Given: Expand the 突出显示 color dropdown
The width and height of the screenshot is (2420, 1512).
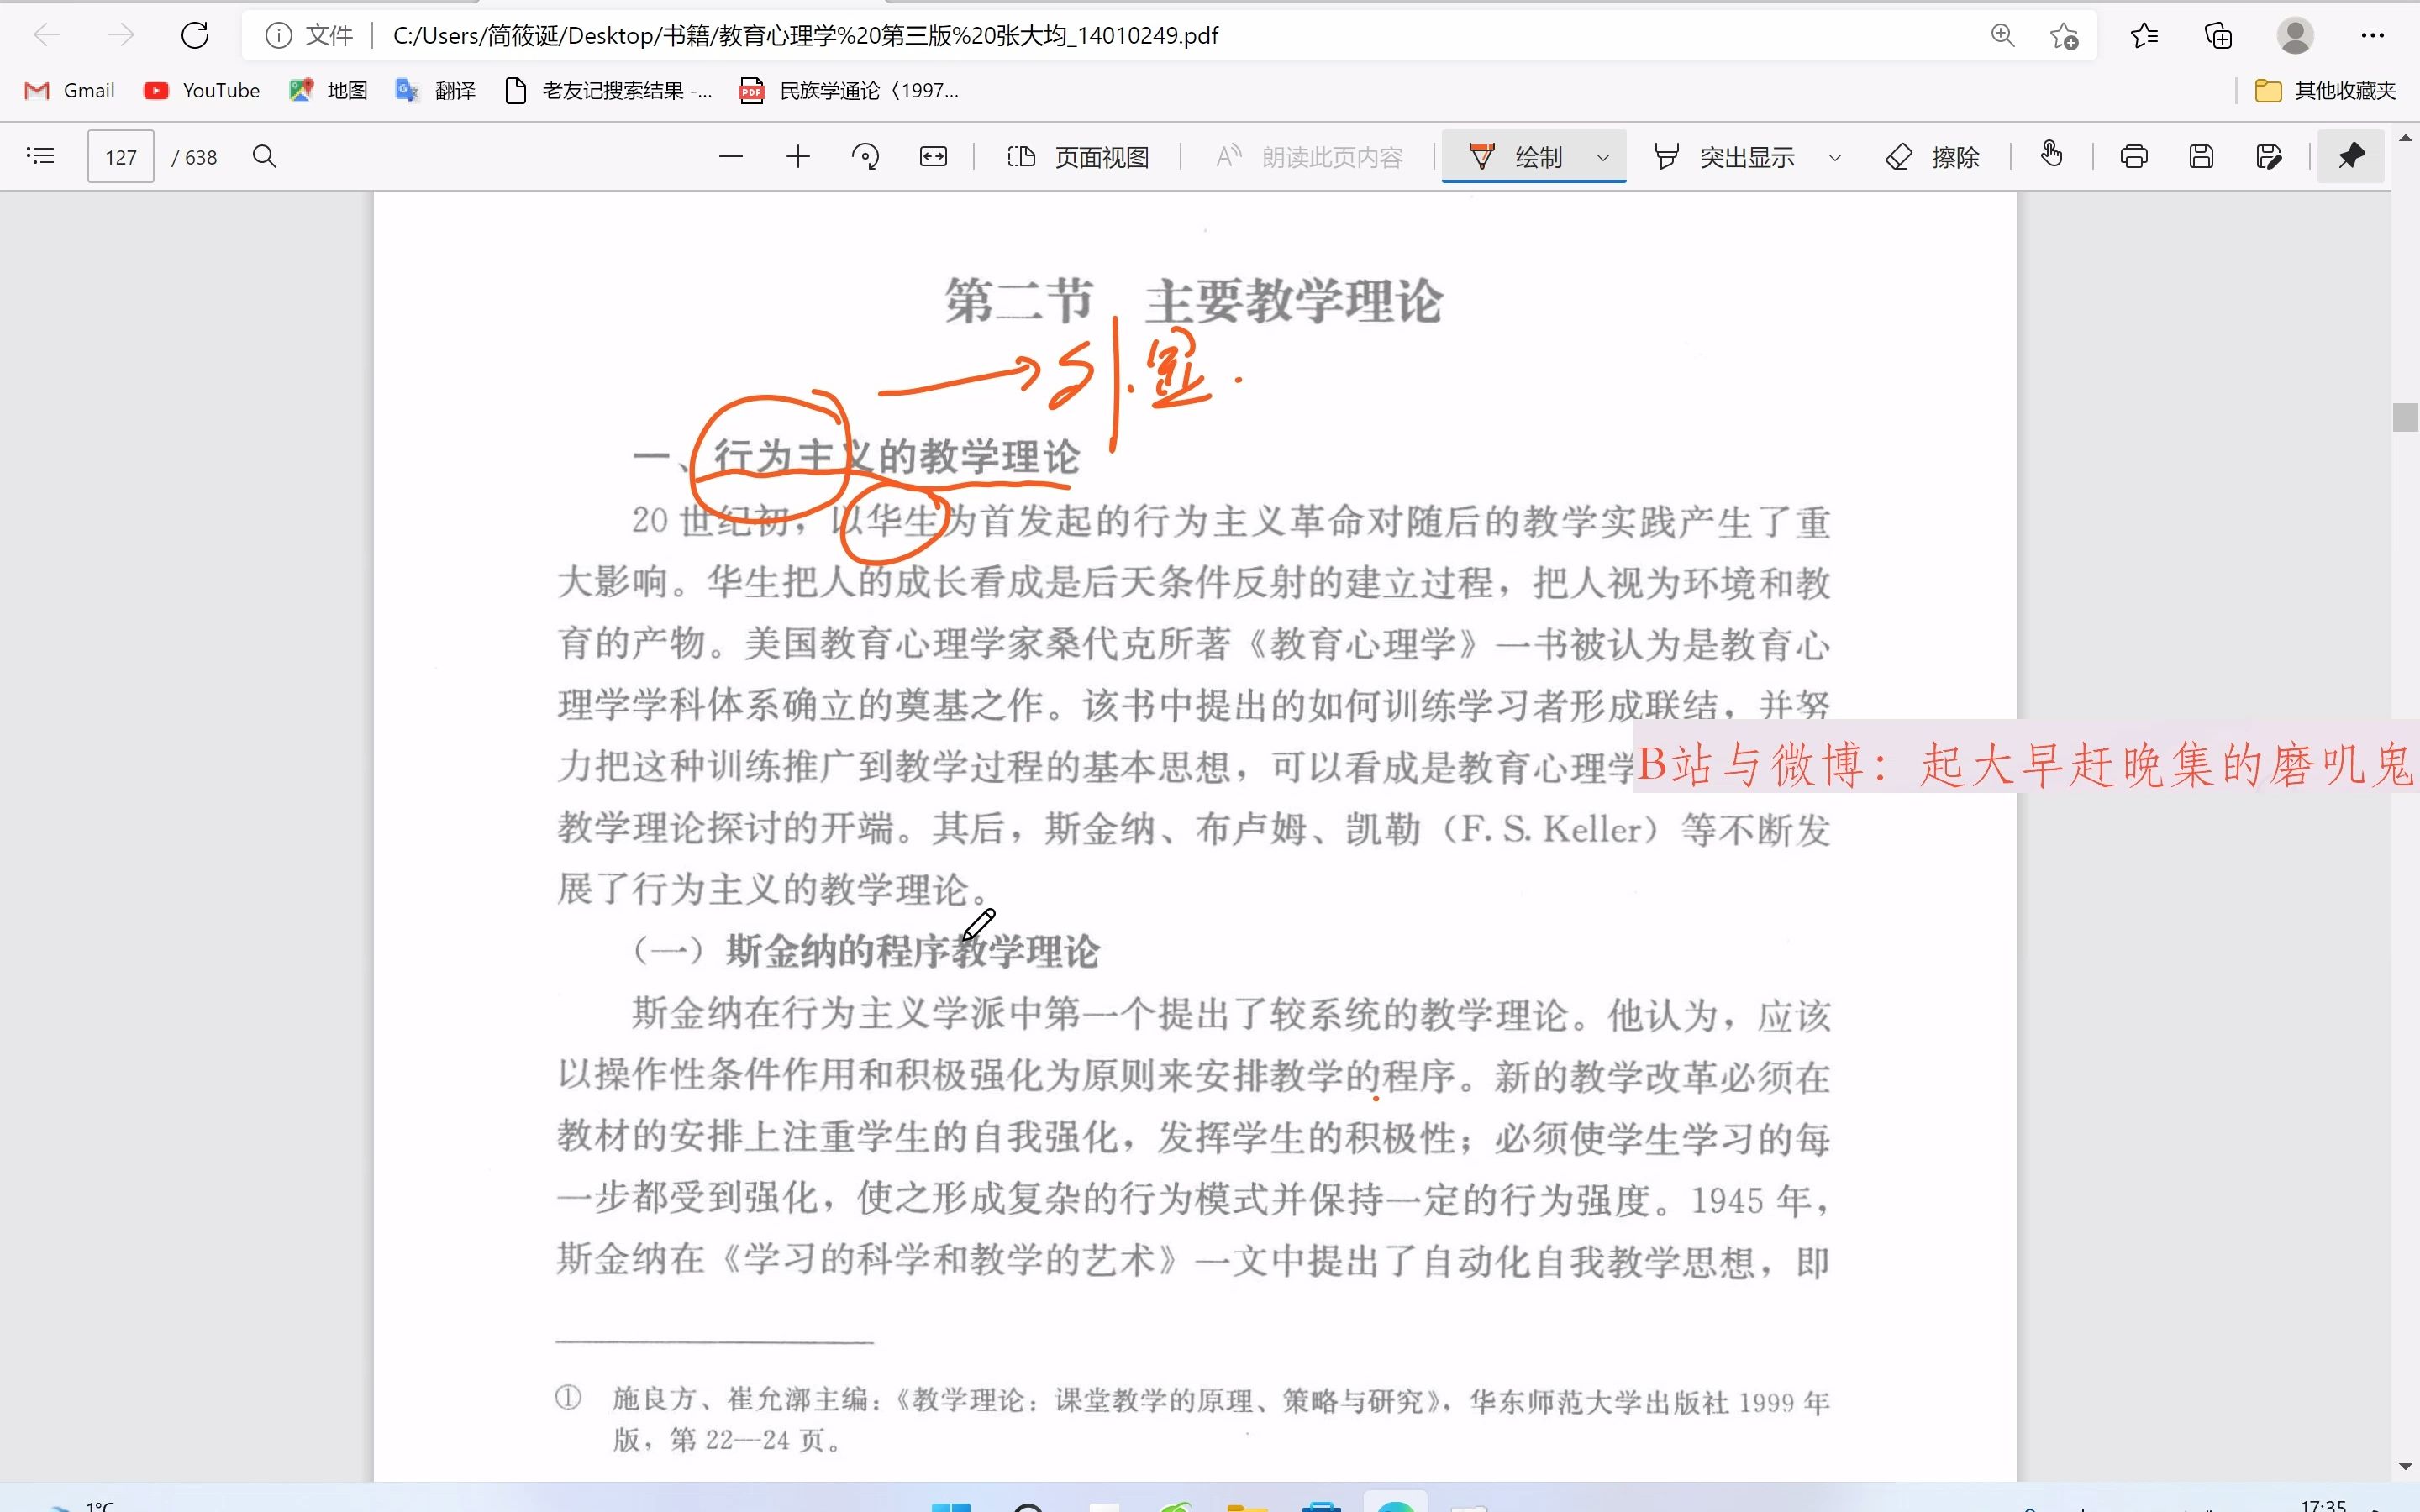Looking at the screenshot, I should pyautogui.click(x=1835, y=157).
